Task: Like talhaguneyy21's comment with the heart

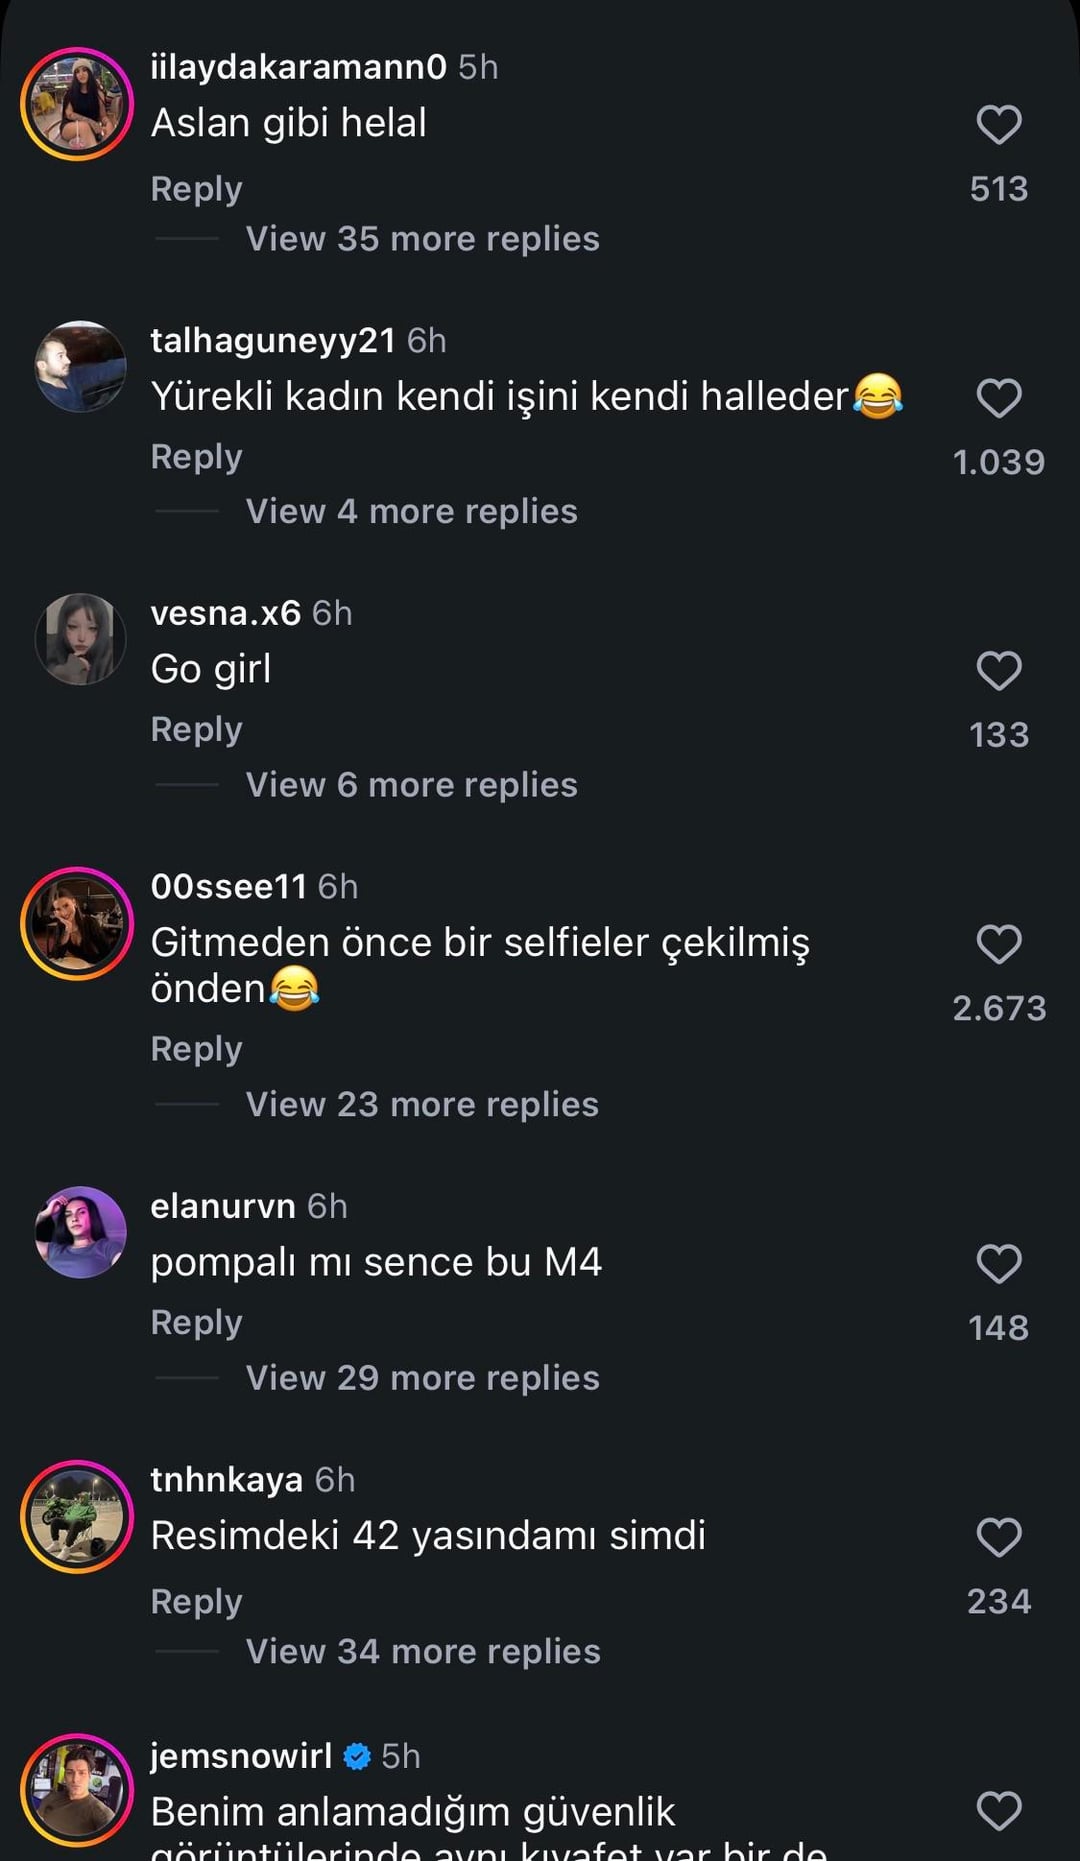Action: tap(998, 398)
